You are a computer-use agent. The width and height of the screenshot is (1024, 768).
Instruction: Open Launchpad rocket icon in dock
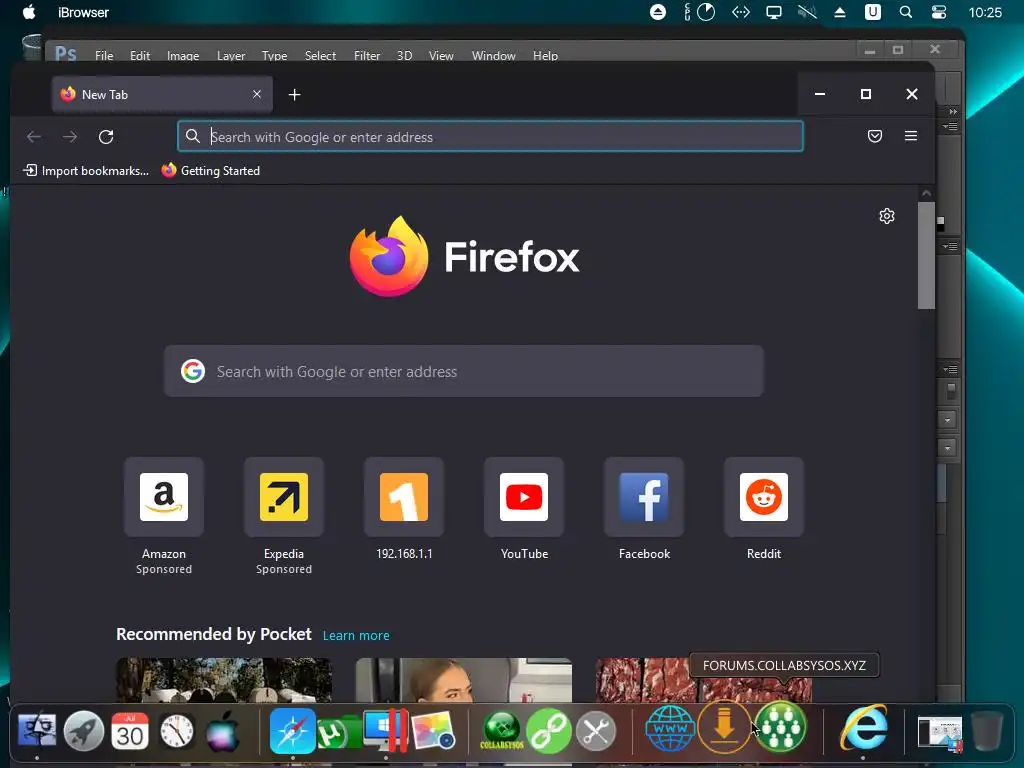[x=84, y=730]
